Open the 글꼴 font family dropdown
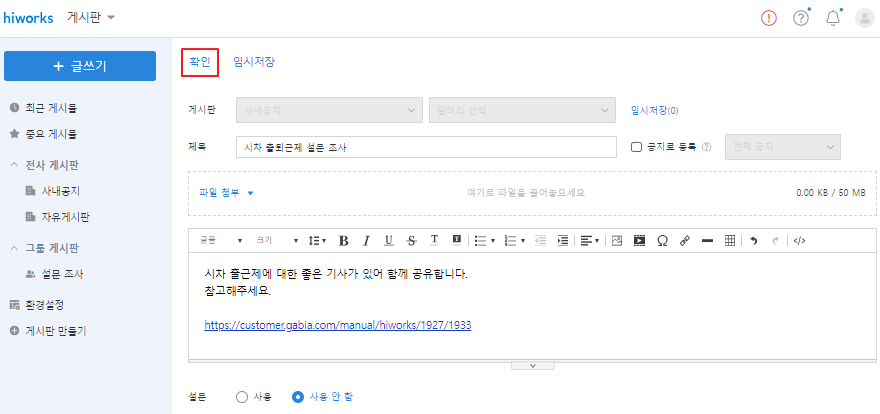Image resolution: width=880 pixels, height=414 pixels. (x=221, y=241)
